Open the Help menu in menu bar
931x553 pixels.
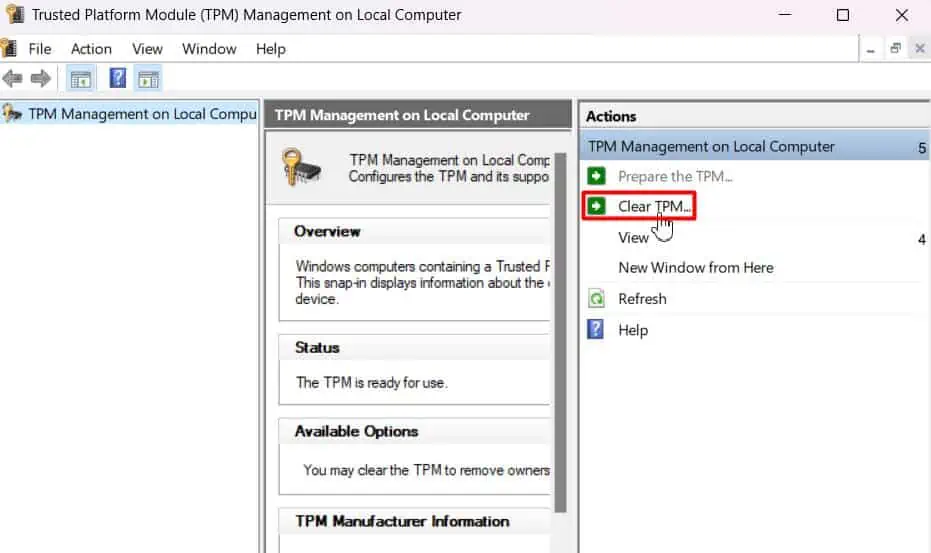(x=271, y=49)
